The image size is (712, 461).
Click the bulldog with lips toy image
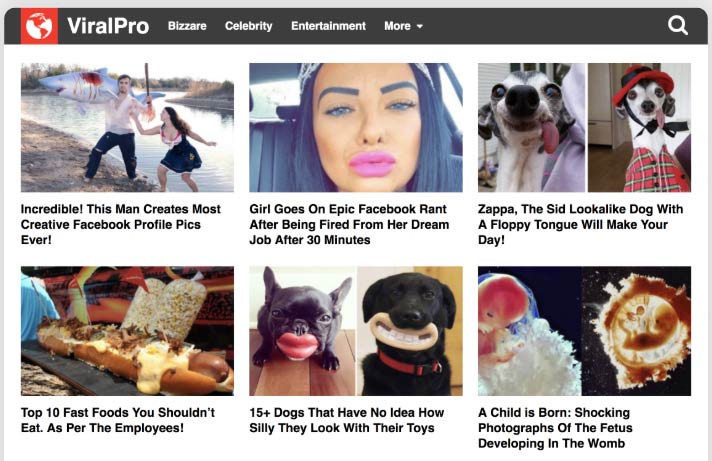[302, 331]
